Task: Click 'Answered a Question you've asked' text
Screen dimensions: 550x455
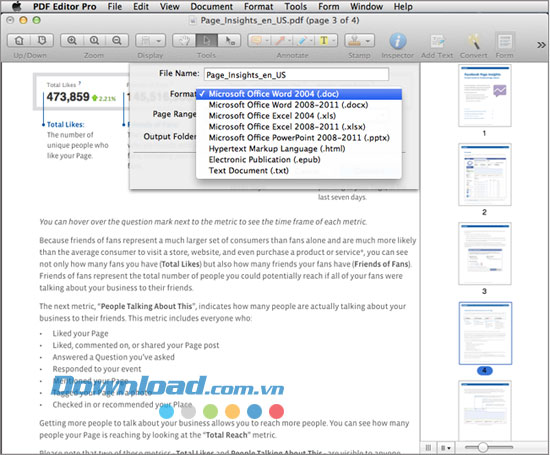Action: pos(113,357)
